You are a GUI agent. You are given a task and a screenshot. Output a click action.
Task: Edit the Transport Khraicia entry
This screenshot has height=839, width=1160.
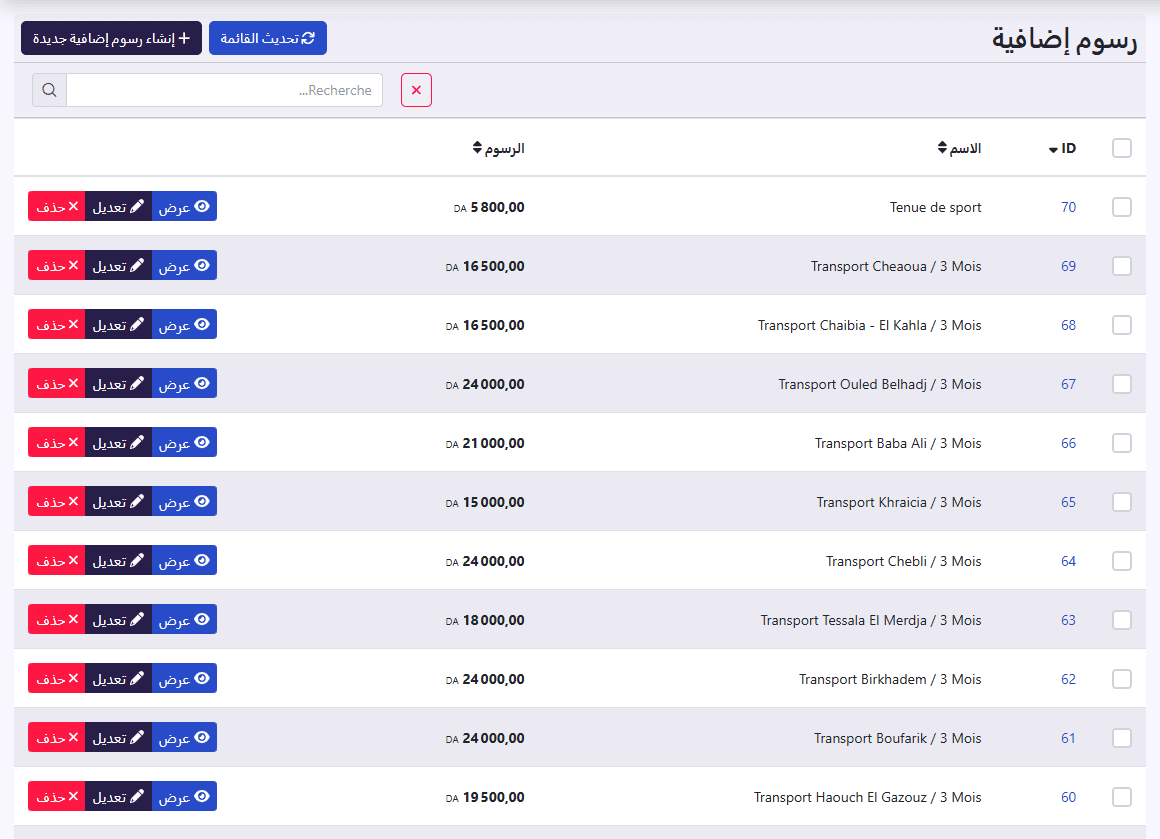(118, 502)
